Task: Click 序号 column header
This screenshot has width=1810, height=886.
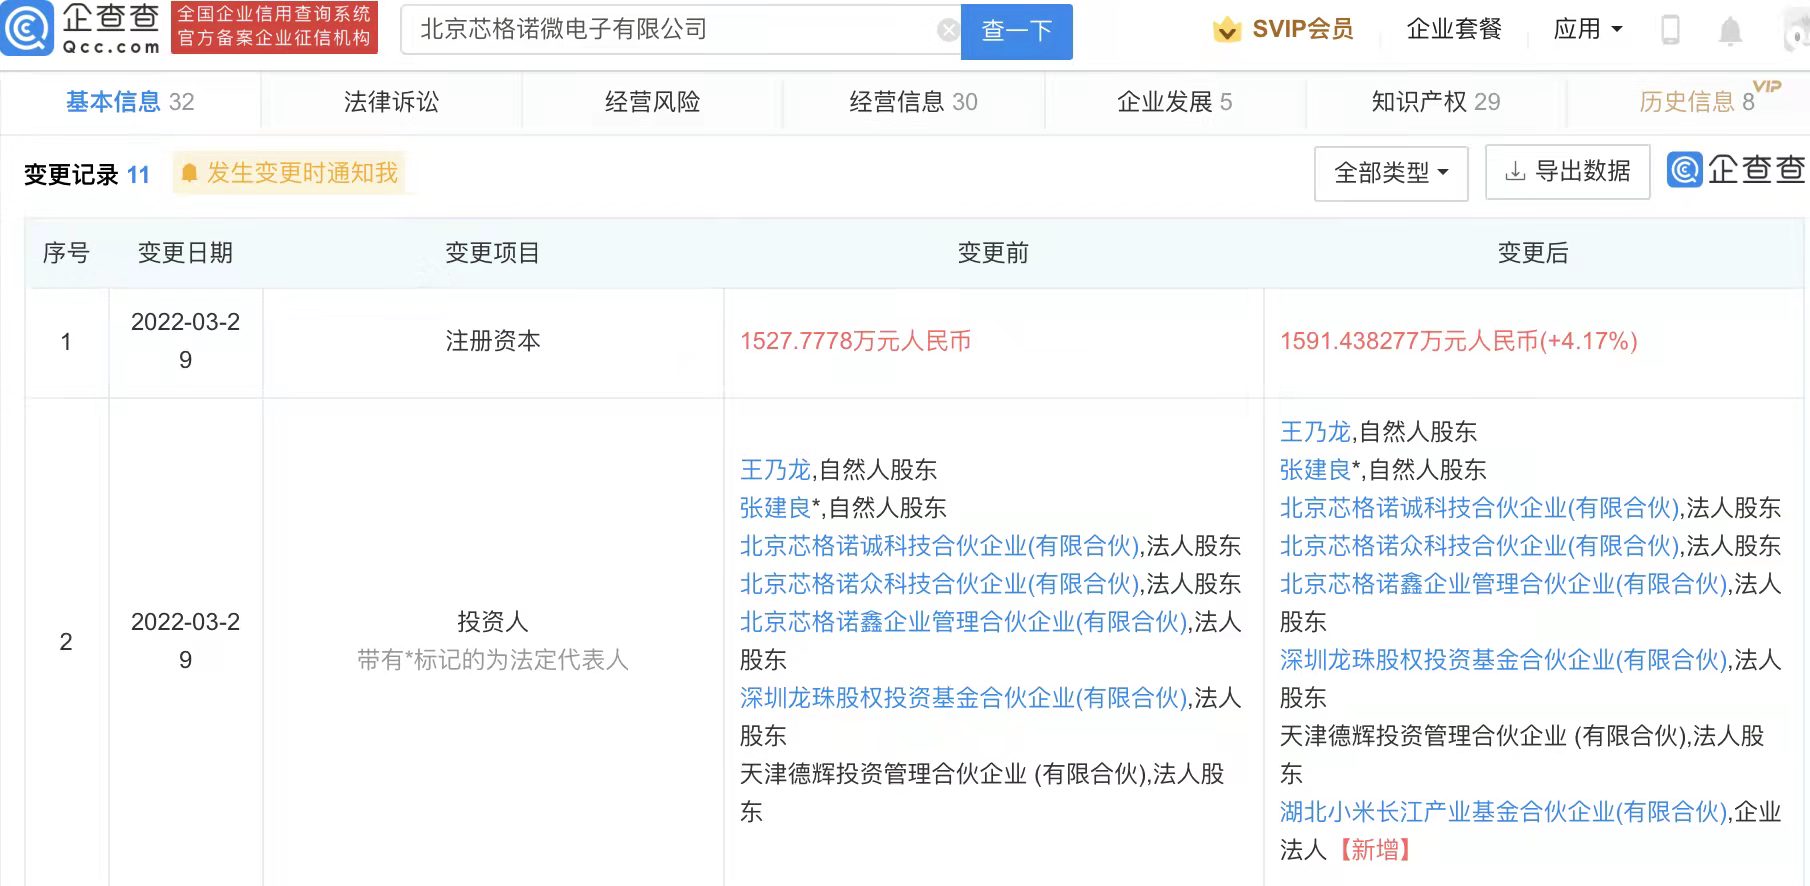Action: 66,253
